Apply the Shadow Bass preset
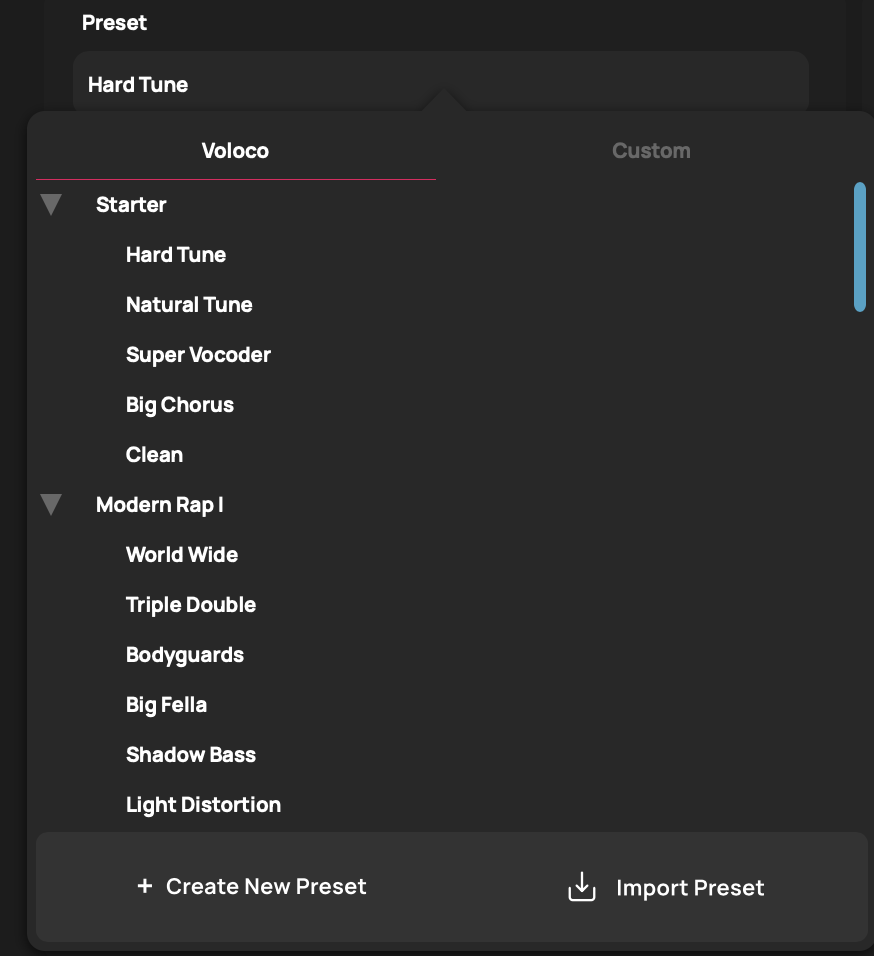Viewport: 874px width, 956px height. [191, 755]
